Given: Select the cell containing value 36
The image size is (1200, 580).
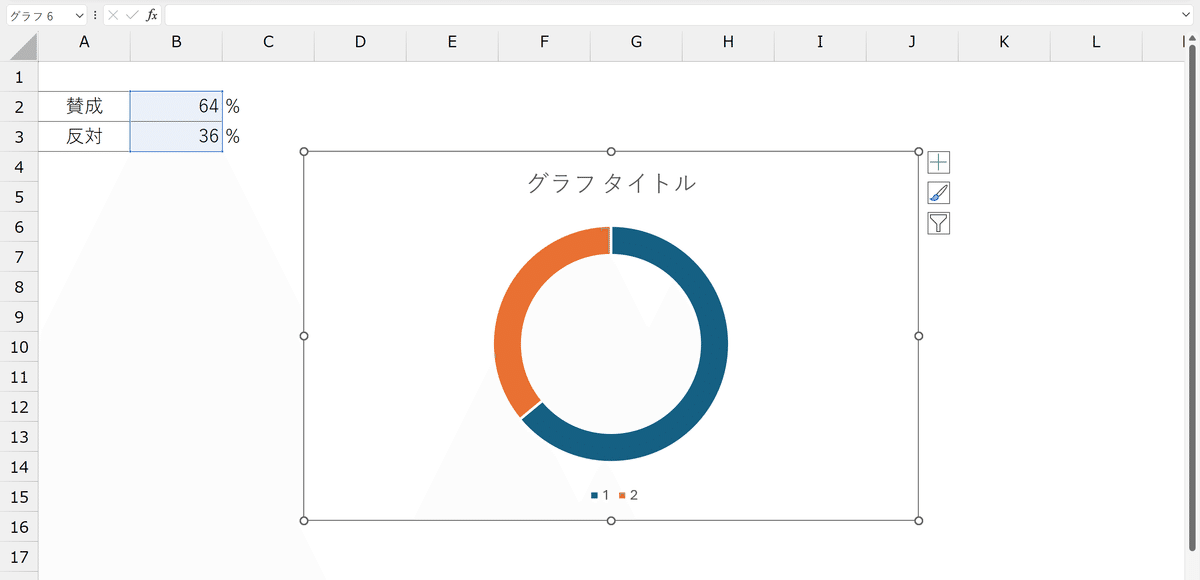Looking at the screenshot, I should coord(176,137).
